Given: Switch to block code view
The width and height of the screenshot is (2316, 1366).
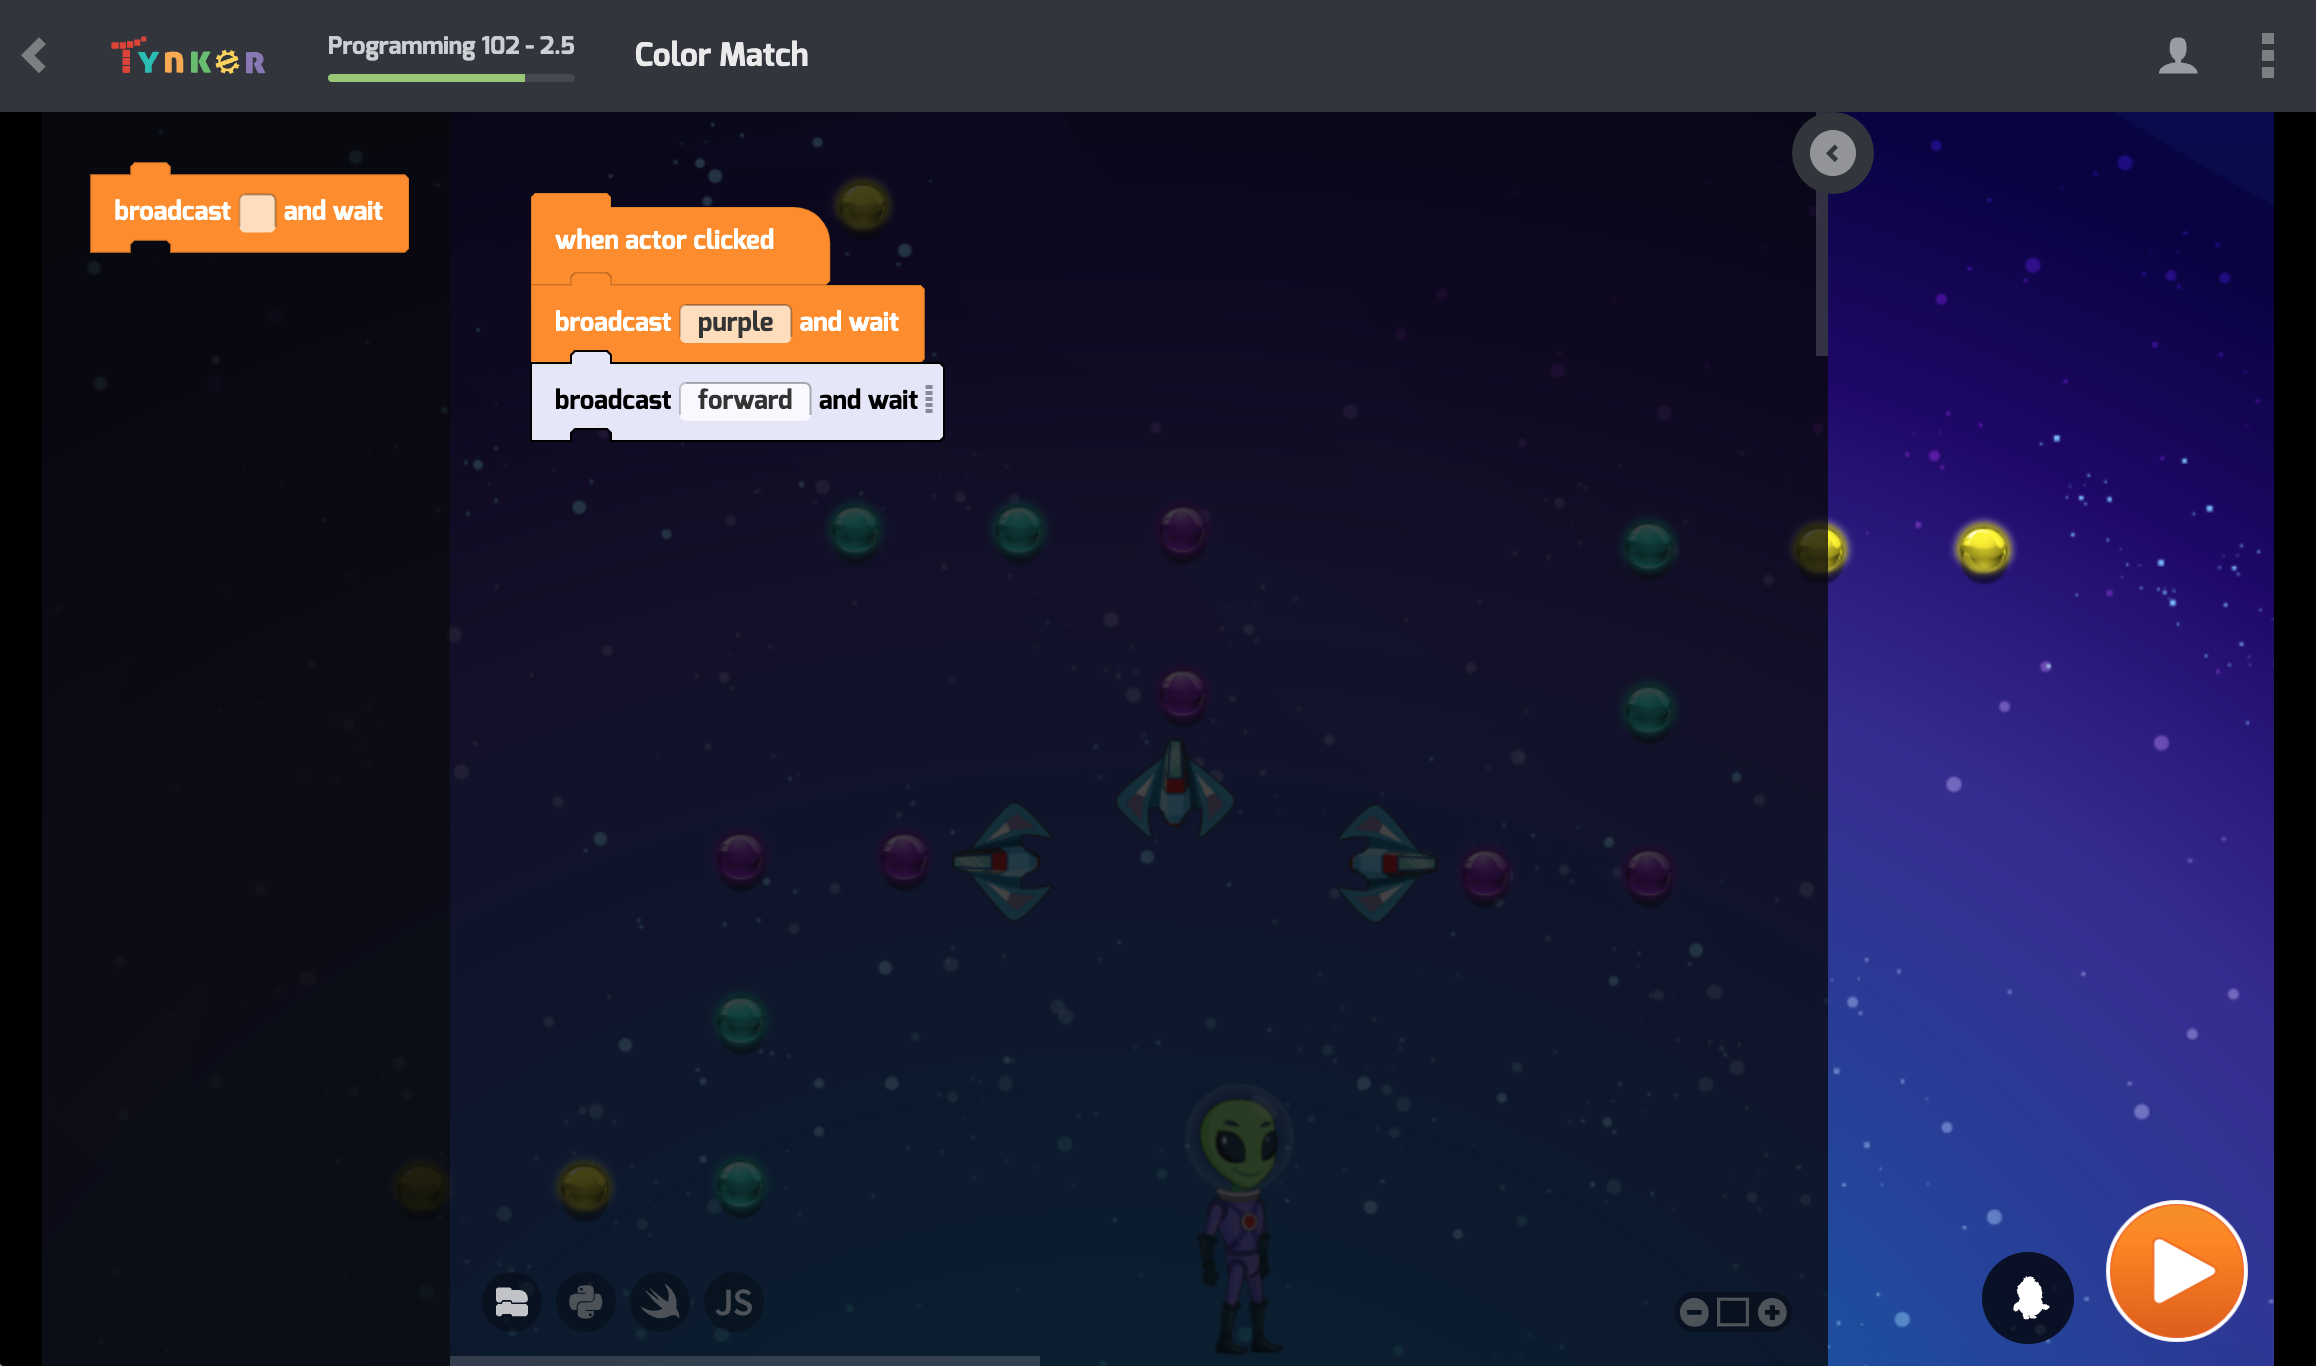Looking at the screenshot, I should (x=512, y=1302).
